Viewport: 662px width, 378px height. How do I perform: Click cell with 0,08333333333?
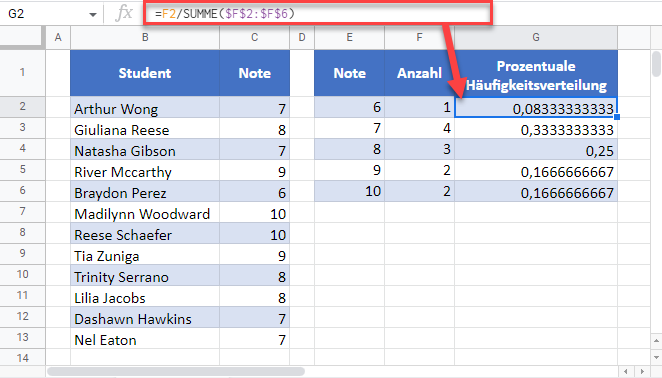click(536, 107)
